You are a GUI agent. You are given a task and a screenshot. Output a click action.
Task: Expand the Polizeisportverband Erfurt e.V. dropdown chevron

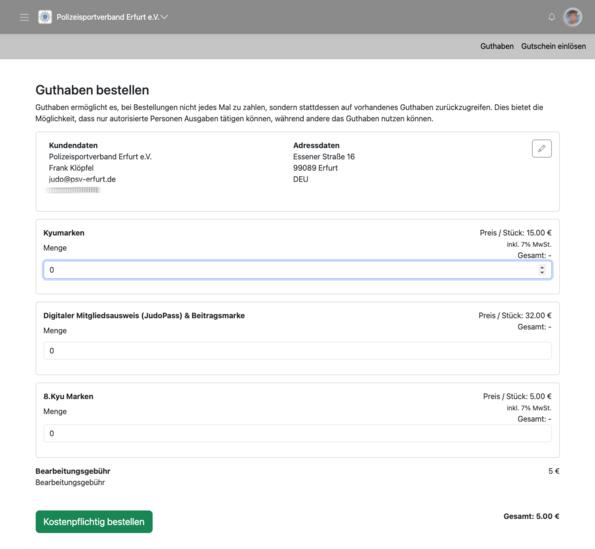164,17
